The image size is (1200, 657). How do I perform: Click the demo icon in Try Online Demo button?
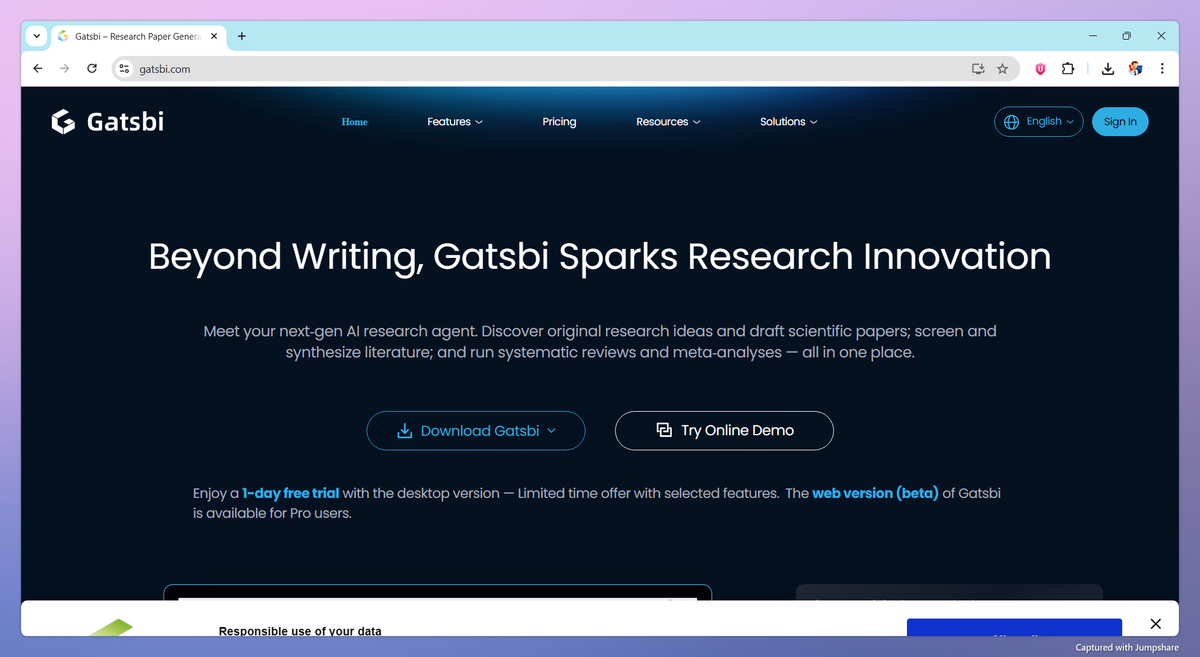pyautogui.click(x=662, y=430)
